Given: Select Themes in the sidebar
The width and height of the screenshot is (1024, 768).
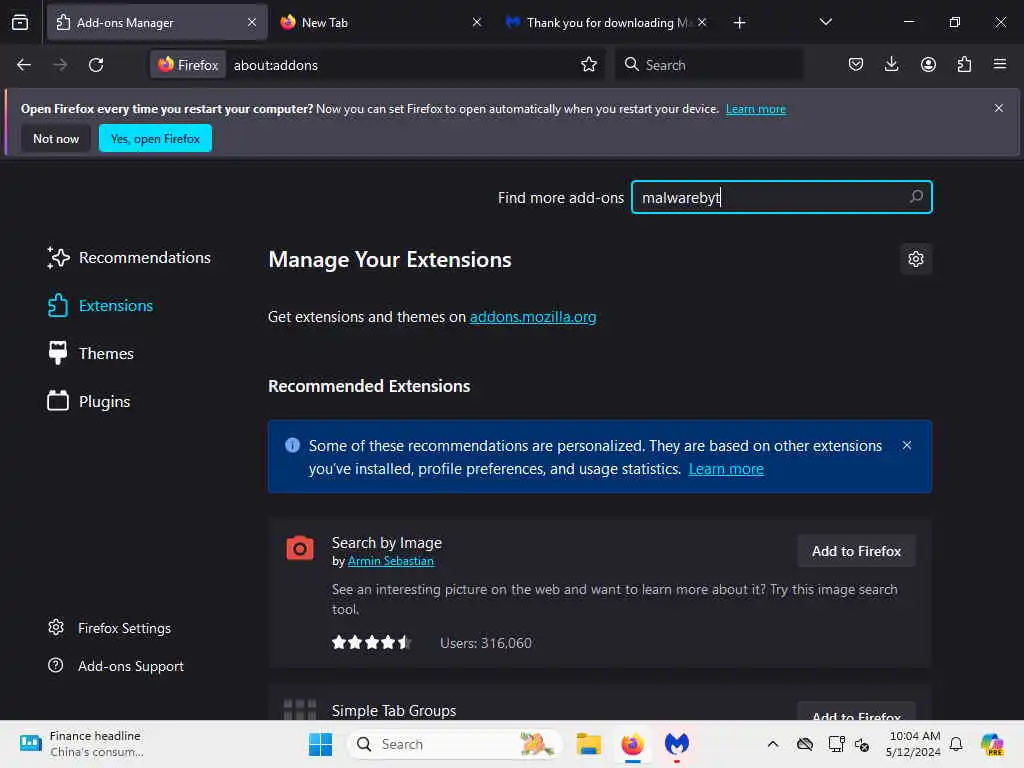Looking at the screenshot, I should [x=90, y=353].
